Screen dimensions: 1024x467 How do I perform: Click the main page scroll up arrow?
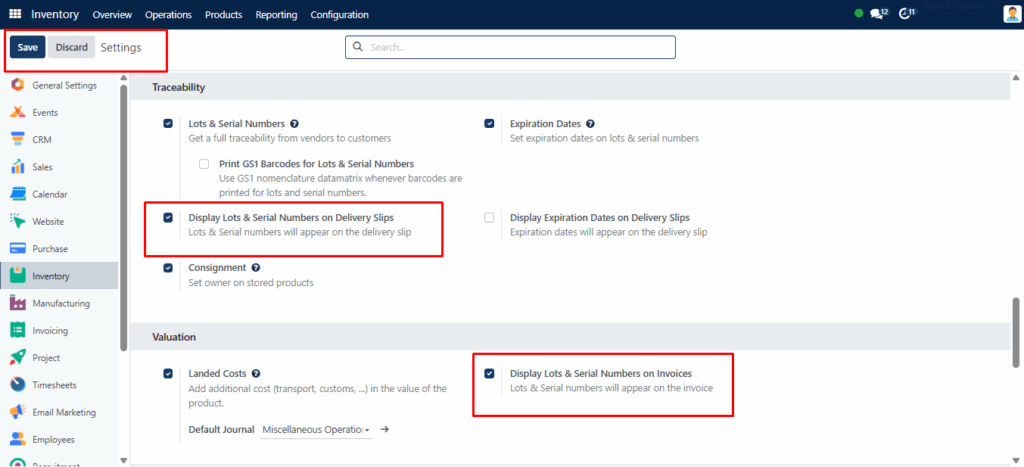[1016, 77]
